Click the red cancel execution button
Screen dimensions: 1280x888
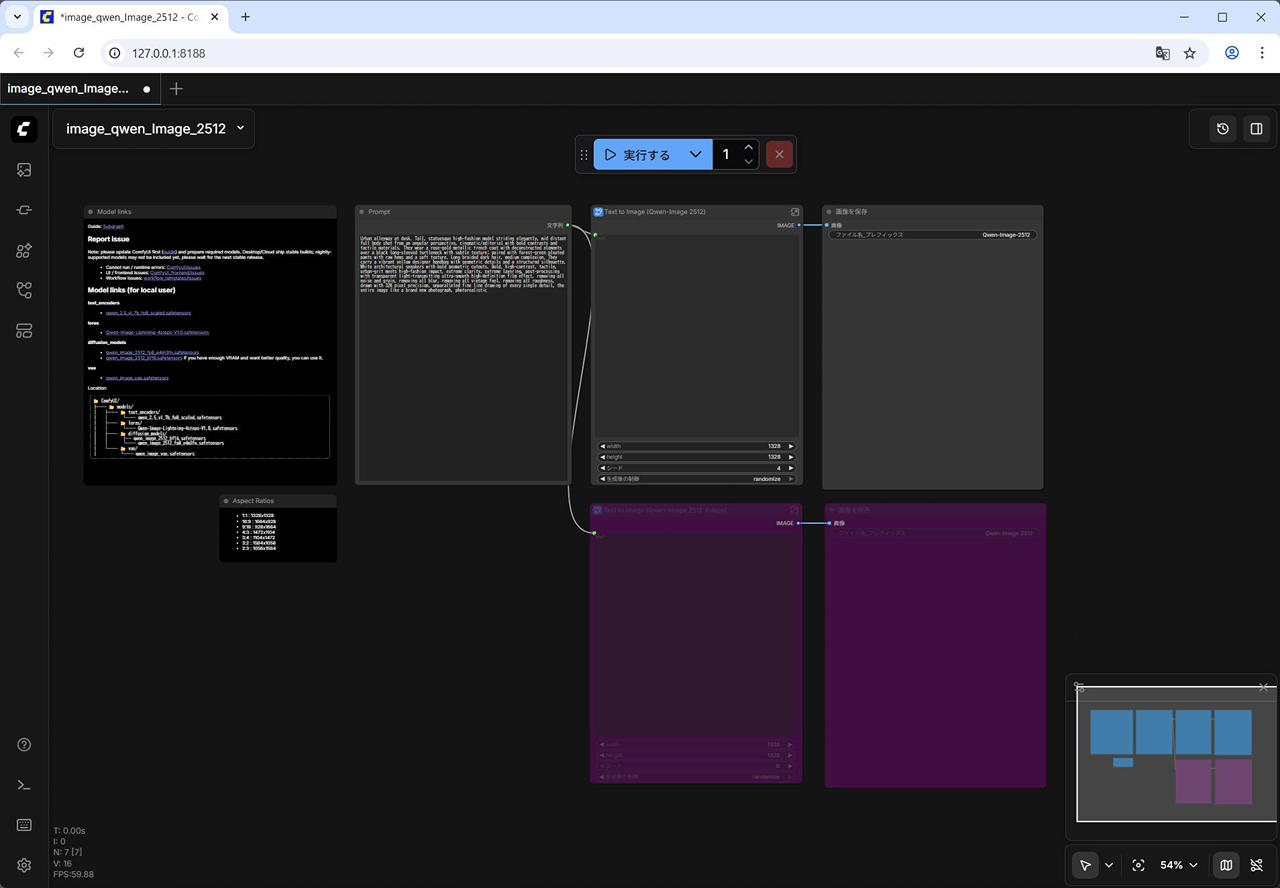pos(779,155)
